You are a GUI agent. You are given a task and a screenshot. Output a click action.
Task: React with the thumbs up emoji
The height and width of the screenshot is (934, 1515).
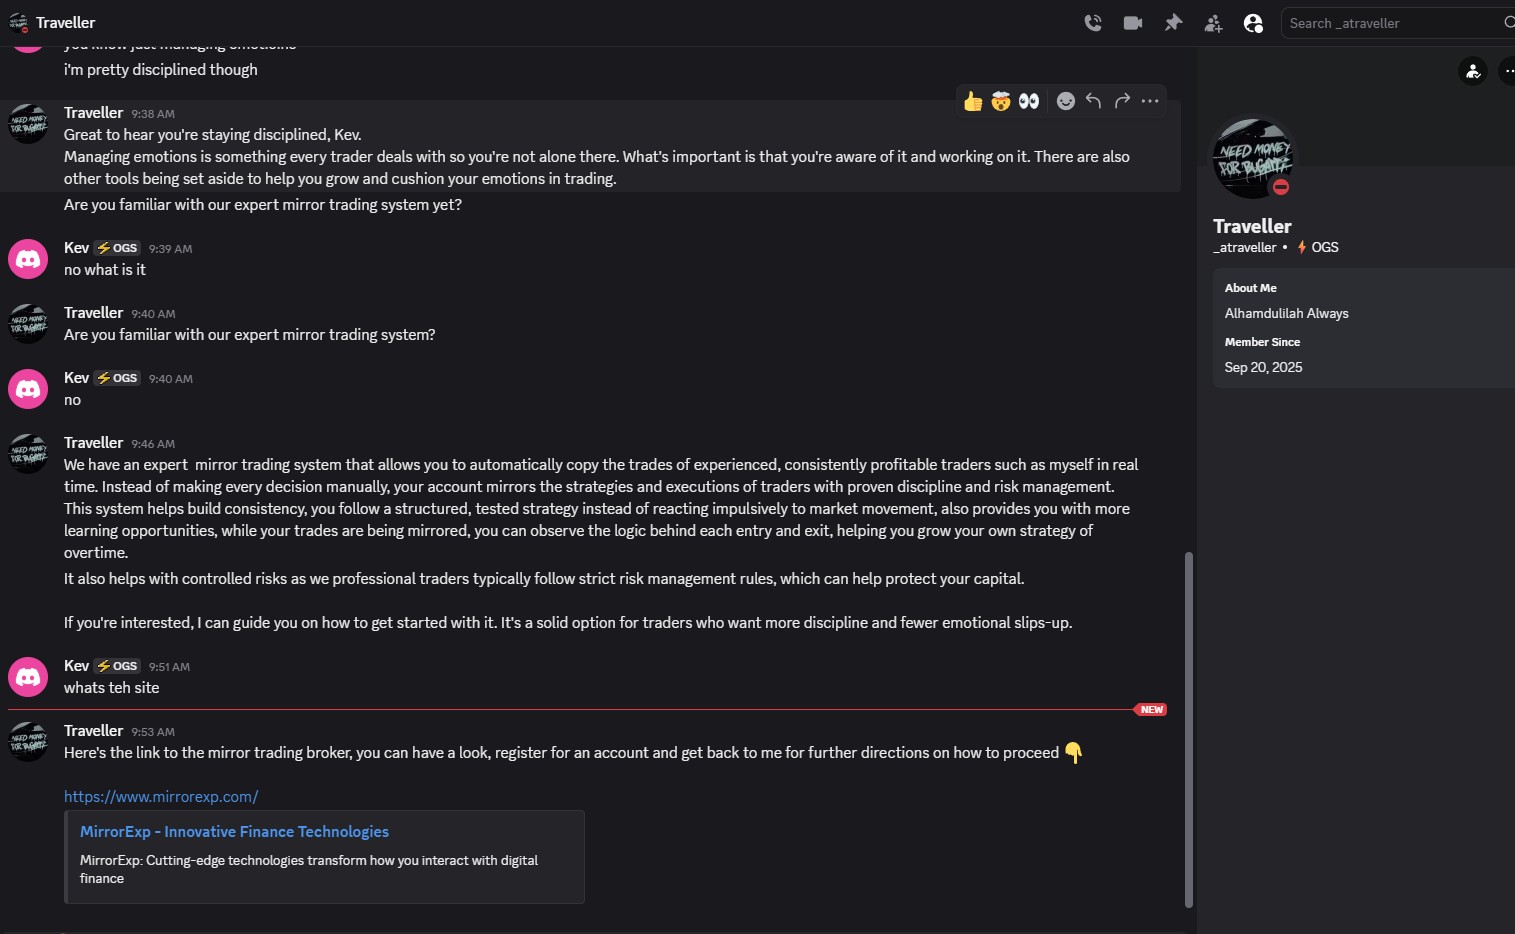coord(973,101)
